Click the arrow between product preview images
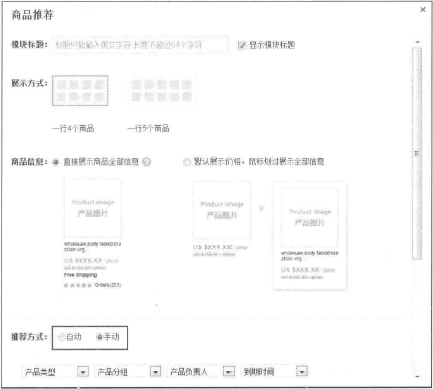 tap(262, 208)
